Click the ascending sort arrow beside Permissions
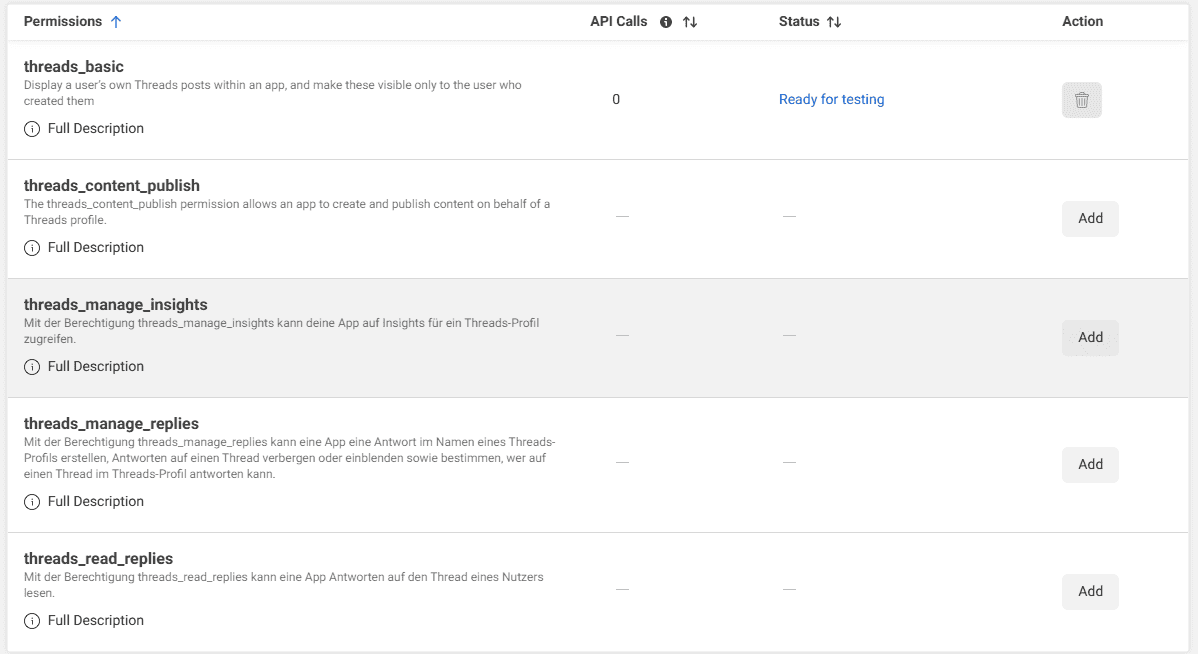 [x=116, y=20]
